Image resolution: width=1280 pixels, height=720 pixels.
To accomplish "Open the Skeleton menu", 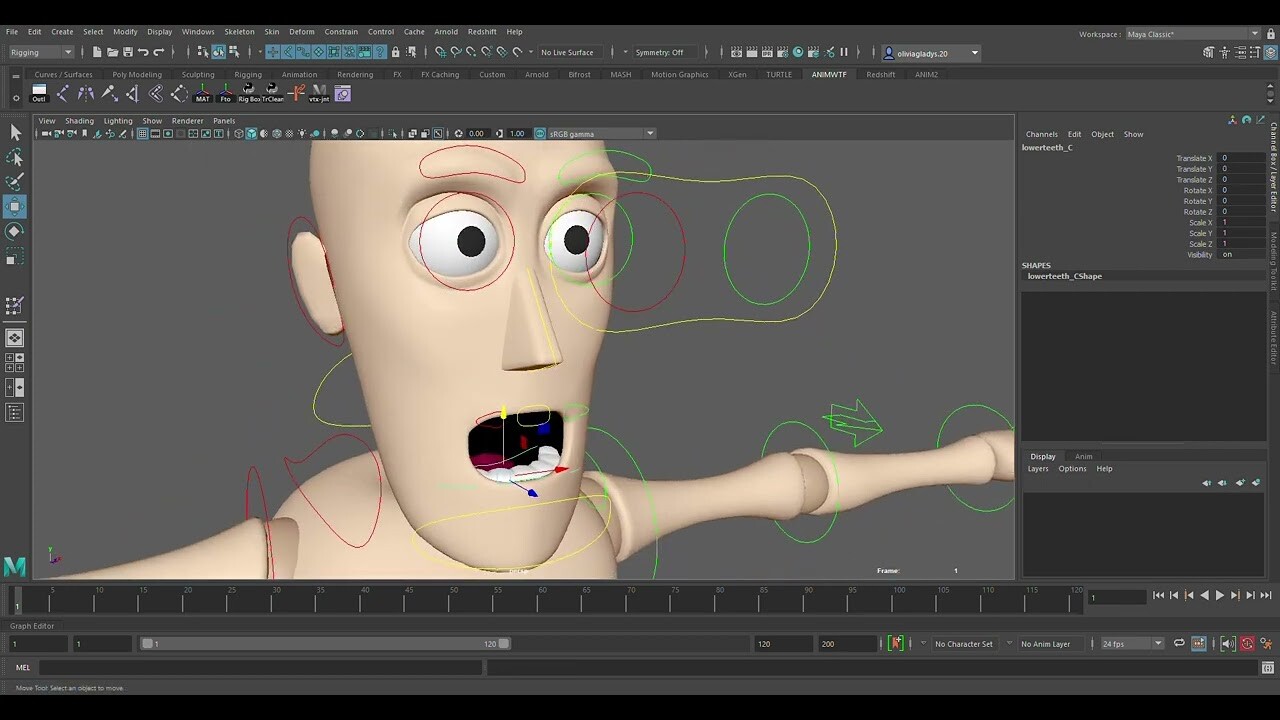I will pos(239,31).
